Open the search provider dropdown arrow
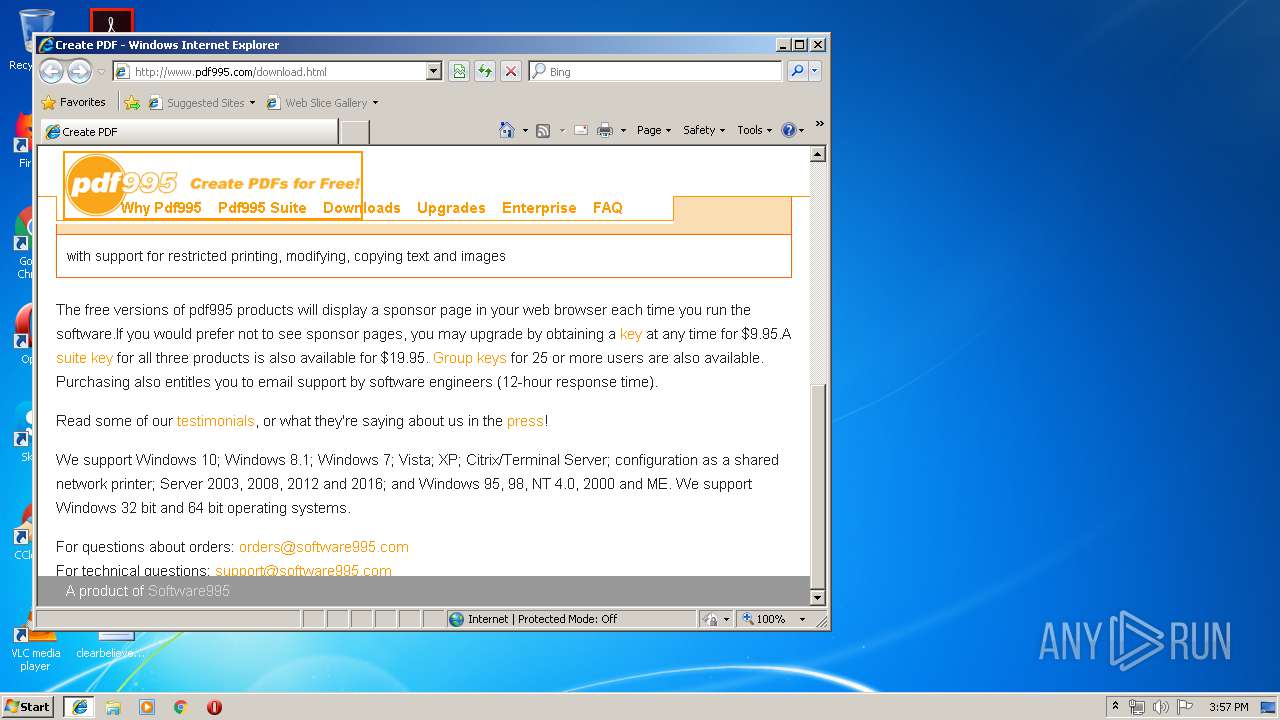Screen dimensions: 1280x720 point(815,71)
